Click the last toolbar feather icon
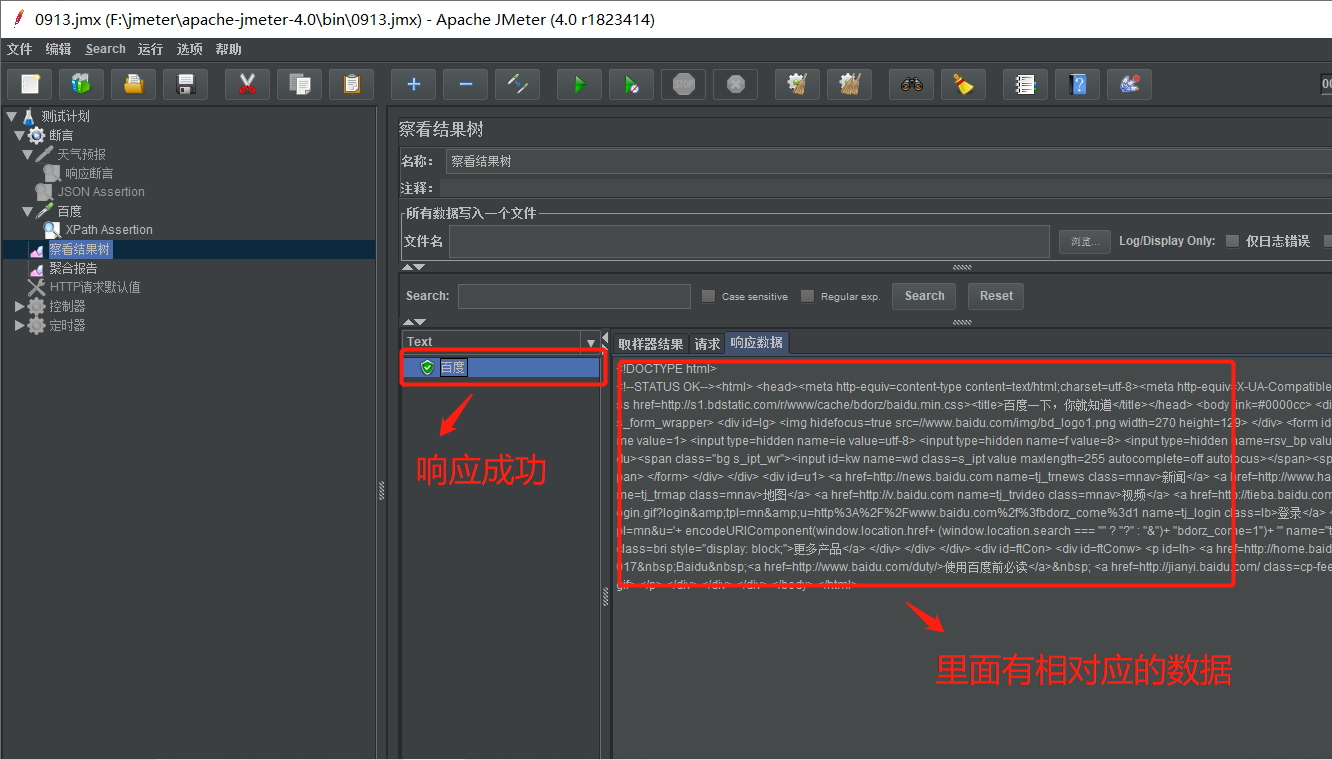Image resolution: width=1332 pixels, height=760 pixels. (1129, 84)
